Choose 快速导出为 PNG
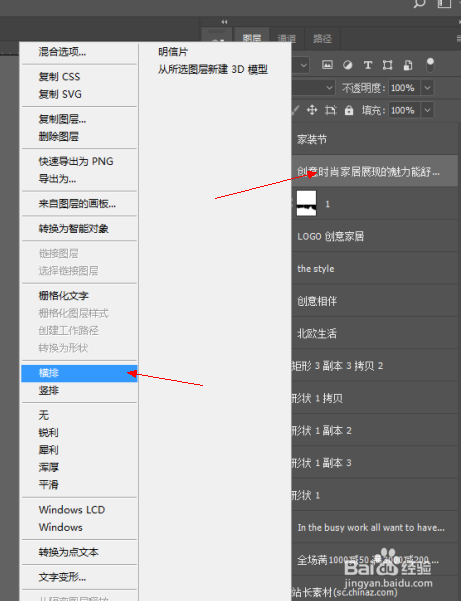461x601 pixels. 79,161
